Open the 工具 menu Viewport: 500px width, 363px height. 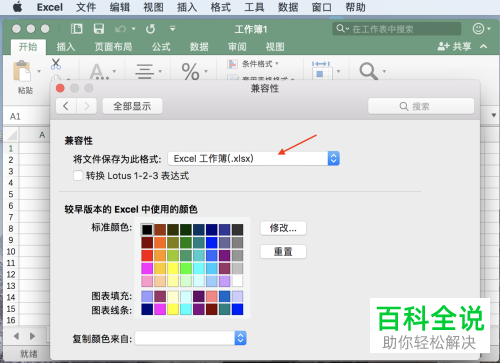(x=254, y=7)
